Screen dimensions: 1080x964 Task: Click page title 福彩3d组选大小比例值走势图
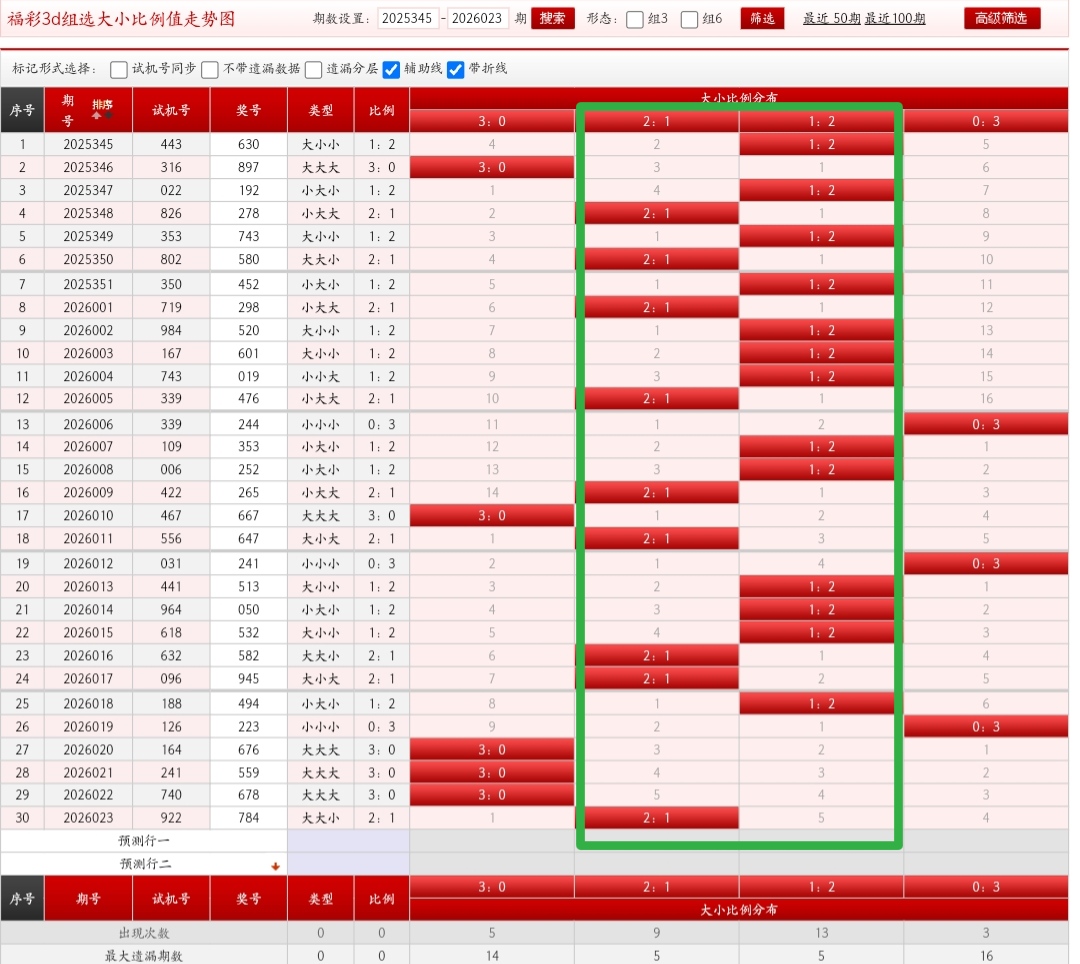point(121,19)
